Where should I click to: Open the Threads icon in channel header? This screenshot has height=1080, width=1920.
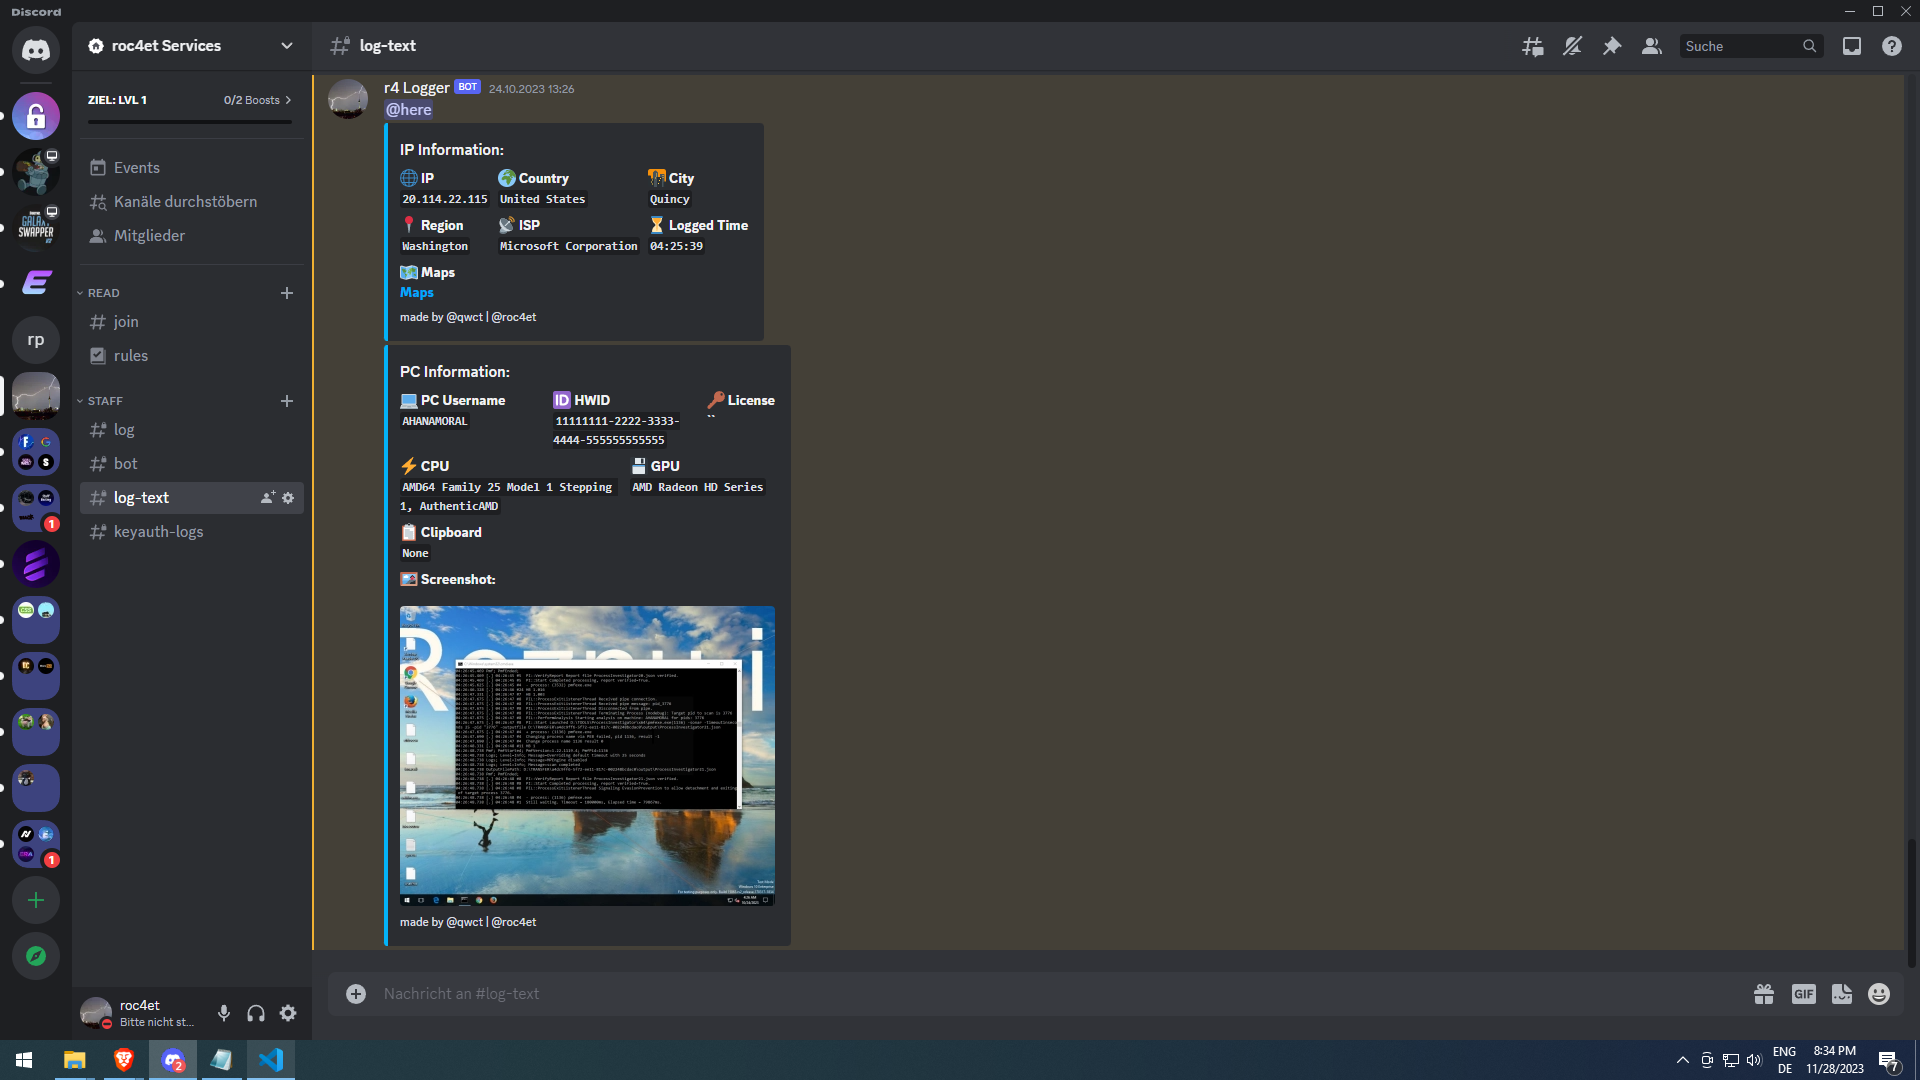point(1532,46)
